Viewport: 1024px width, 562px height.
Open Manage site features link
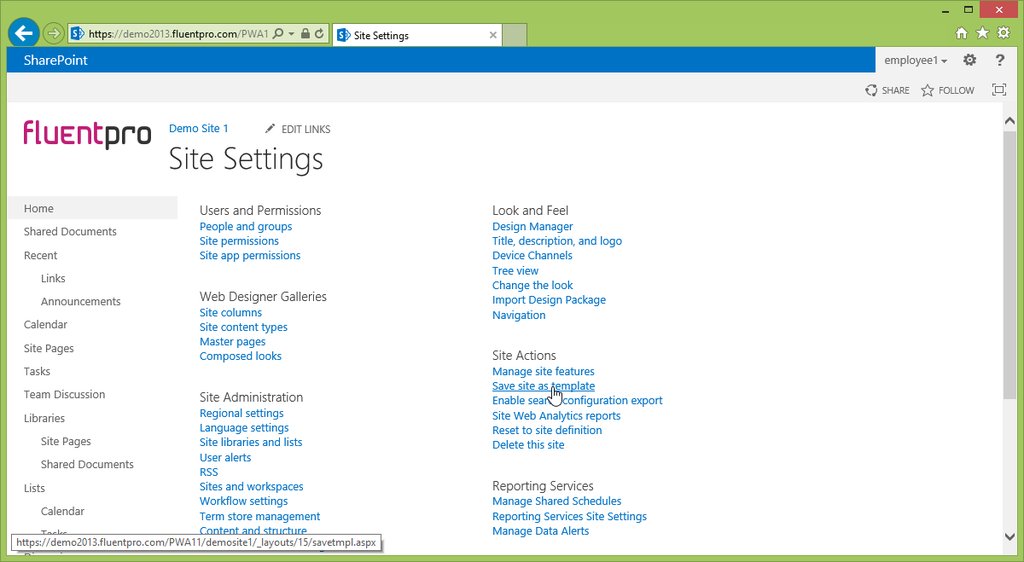click(543, 371)
